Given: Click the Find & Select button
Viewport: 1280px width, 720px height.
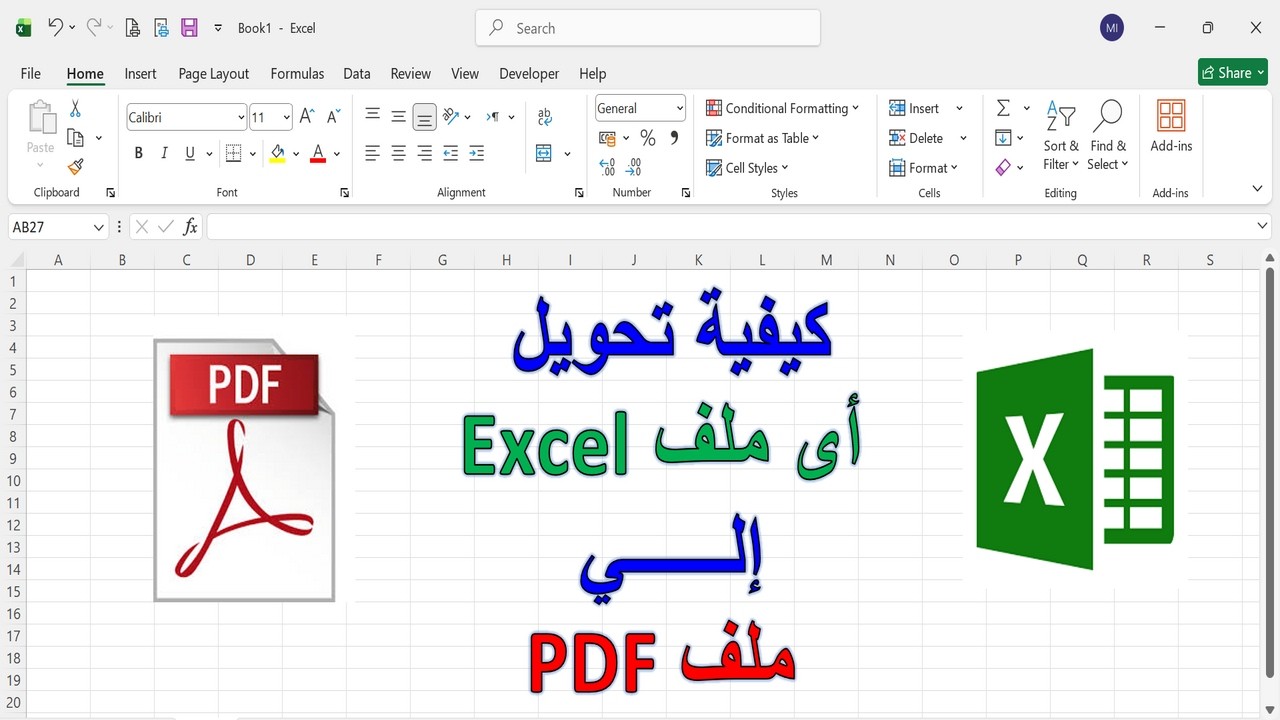Looking at the screenshot, I should coord(1107,135).
